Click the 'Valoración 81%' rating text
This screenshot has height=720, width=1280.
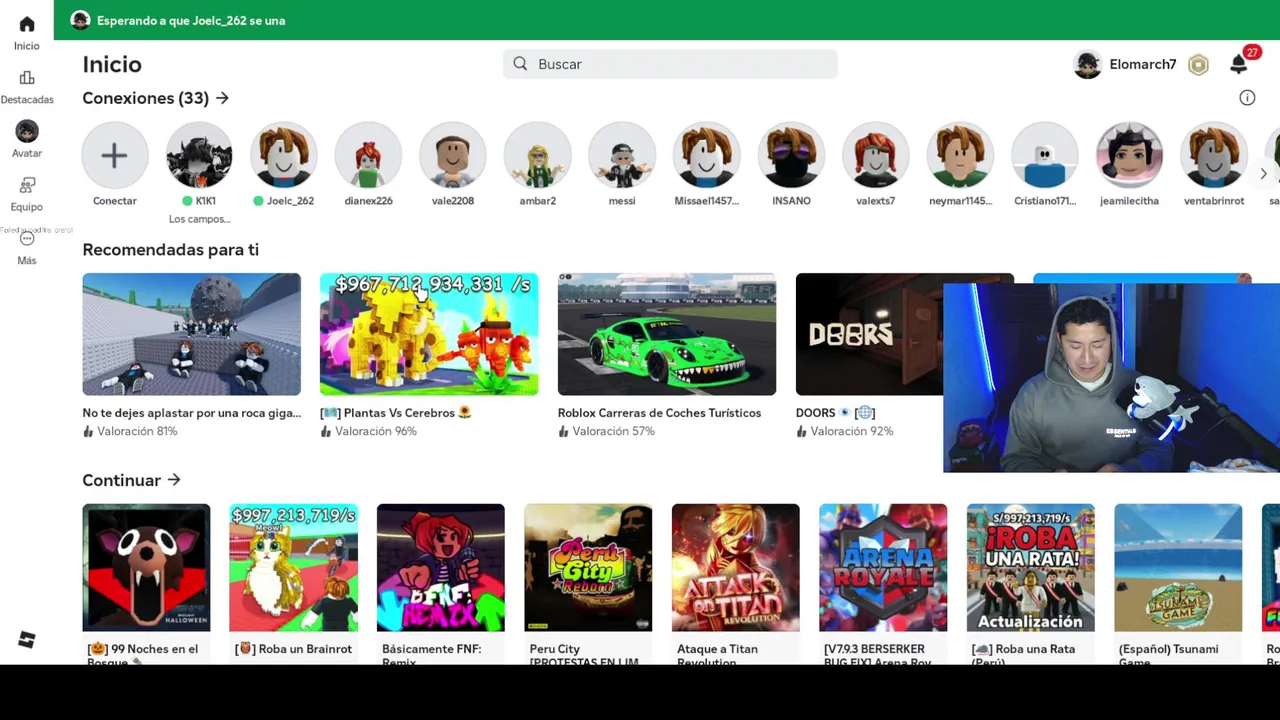(x=137, y=431)
